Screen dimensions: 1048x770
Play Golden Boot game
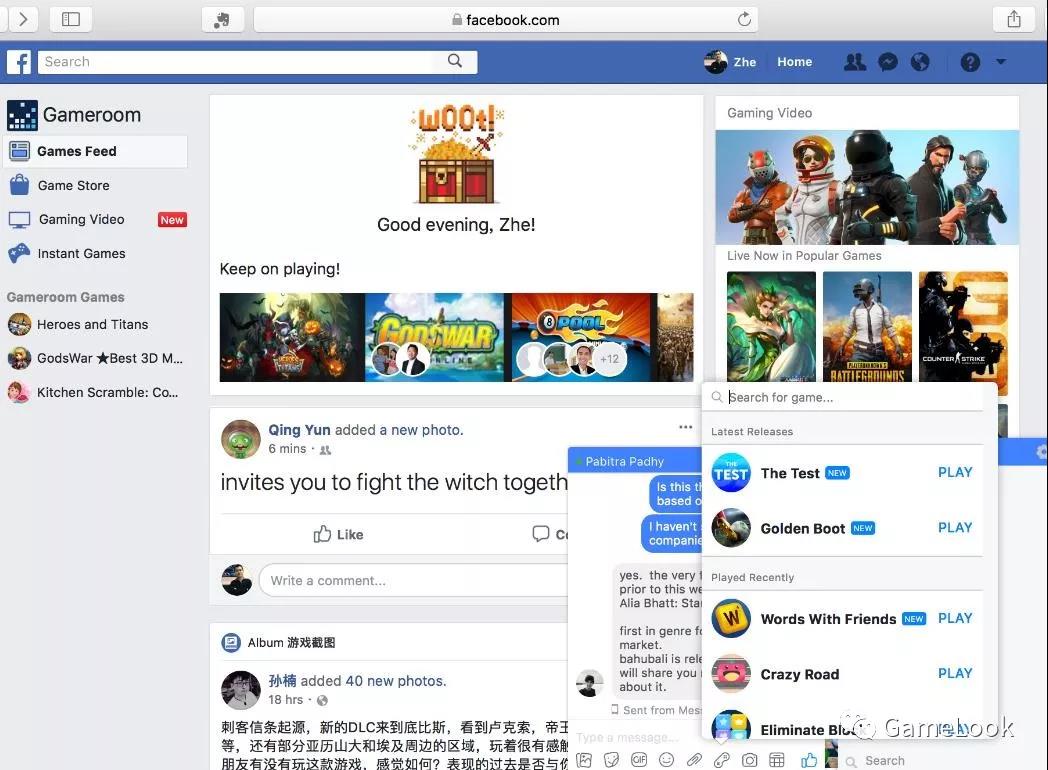pyautogui.click(x=955, y=528)
